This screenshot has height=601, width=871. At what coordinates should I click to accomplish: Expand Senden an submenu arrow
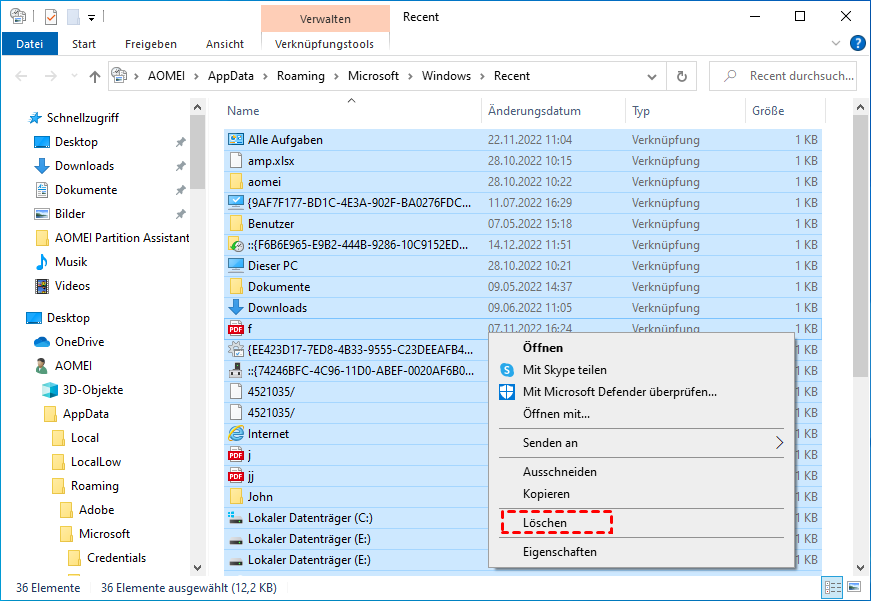(779, 443)
